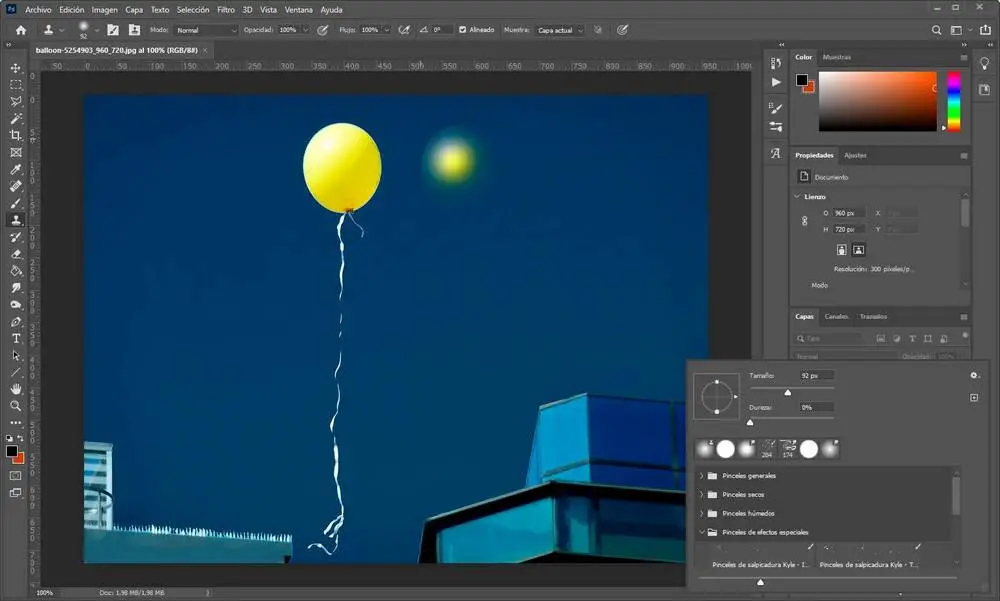Image resolution: width=1000 pixels, height=601 pixels.
Task: Collapse Pinceles de efectos especiales folder
Action: (x=702, y=532)
